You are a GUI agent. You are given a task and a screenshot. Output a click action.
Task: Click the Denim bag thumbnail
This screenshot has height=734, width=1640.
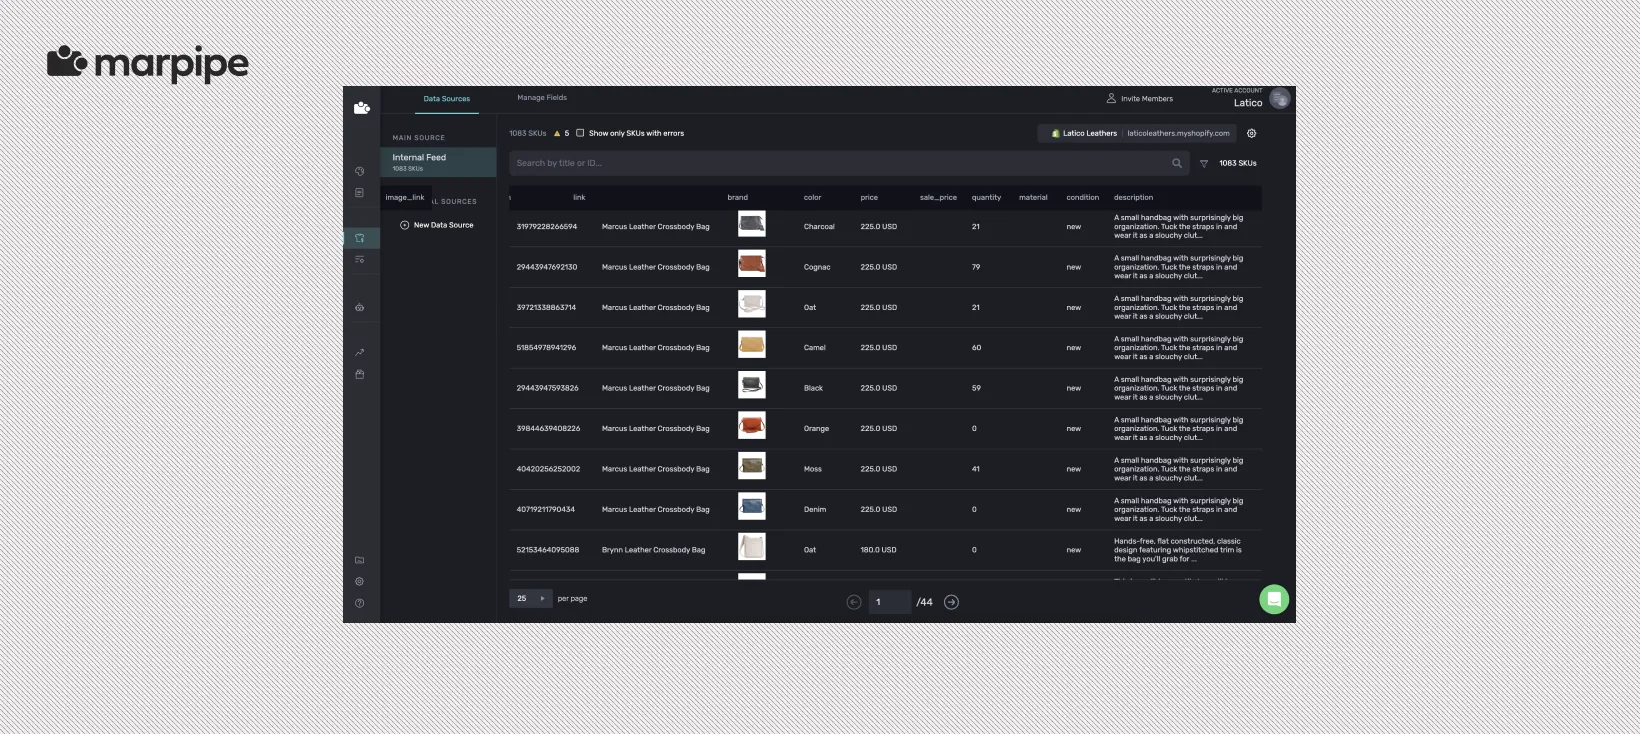tap(752, 506)
